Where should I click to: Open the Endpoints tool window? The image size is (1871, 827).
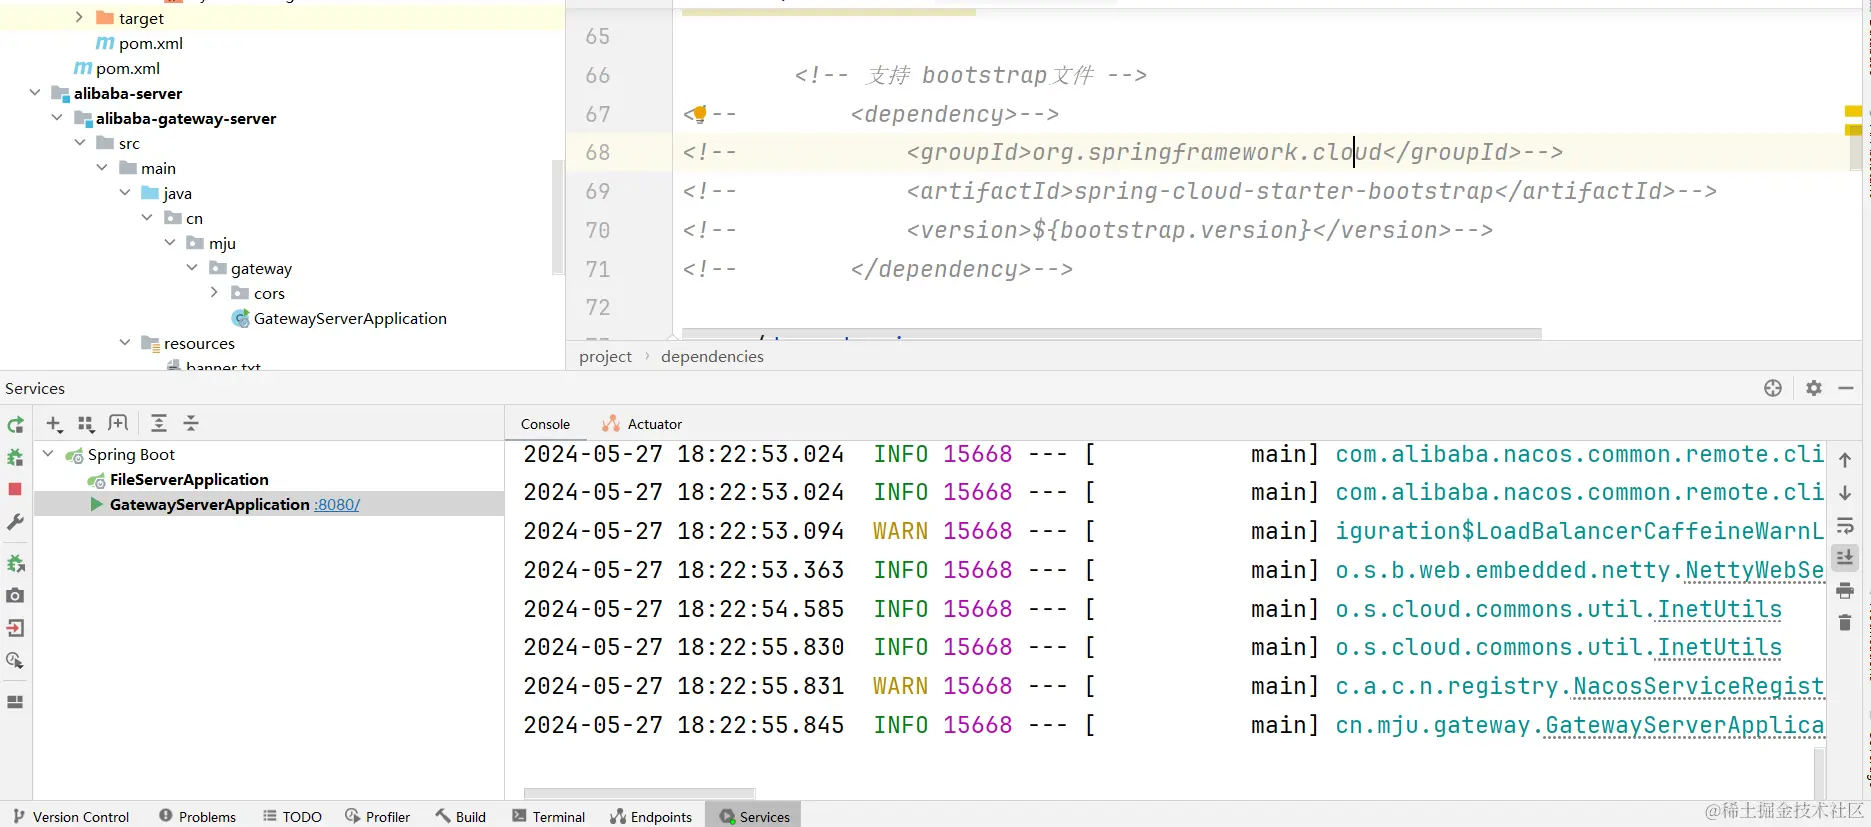[651, 816]
